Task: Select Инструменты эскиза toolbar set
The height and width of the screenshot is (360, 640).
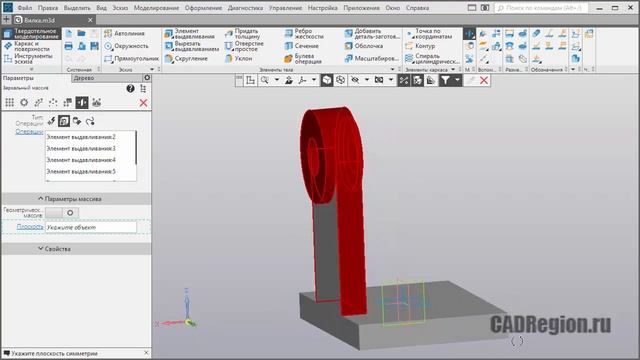Action: pyautogui.click(x=31, y=59)
